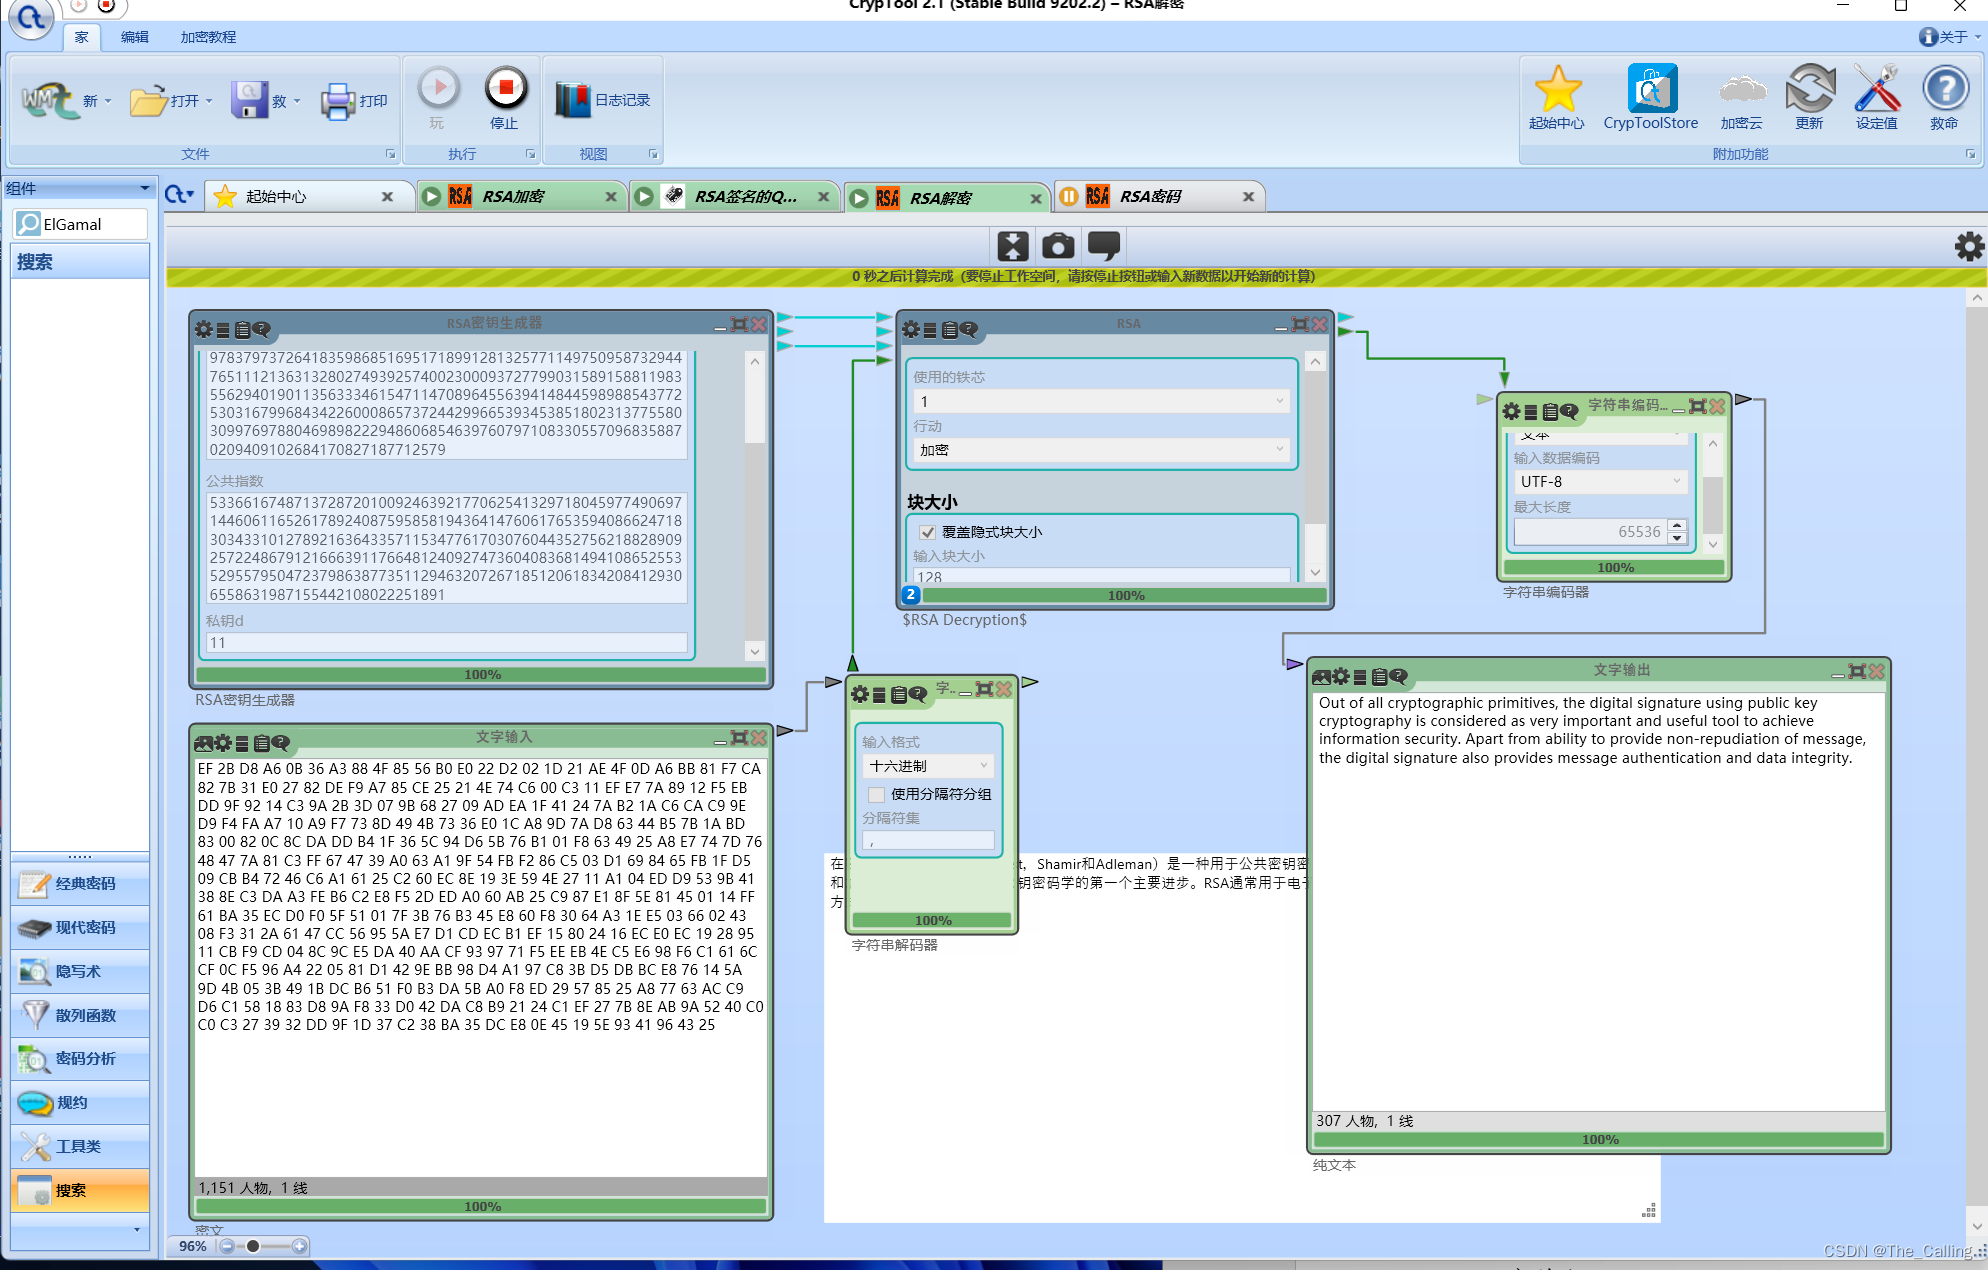Close the RSA解密 tab

click(x=1036, y=198)
